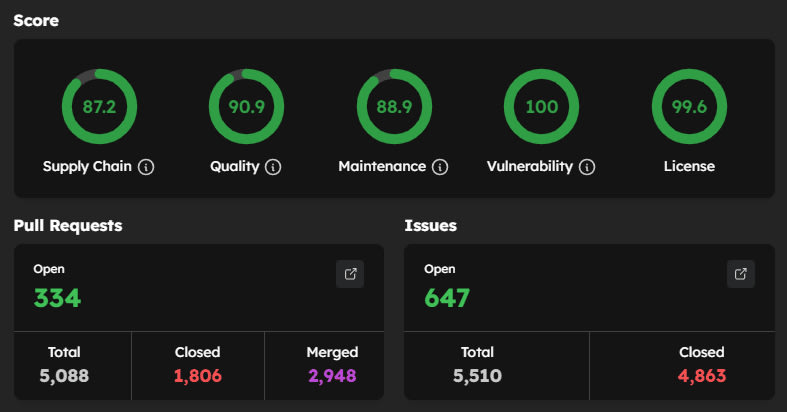Select the Vulnerability 100 score ring

point(541,107)
